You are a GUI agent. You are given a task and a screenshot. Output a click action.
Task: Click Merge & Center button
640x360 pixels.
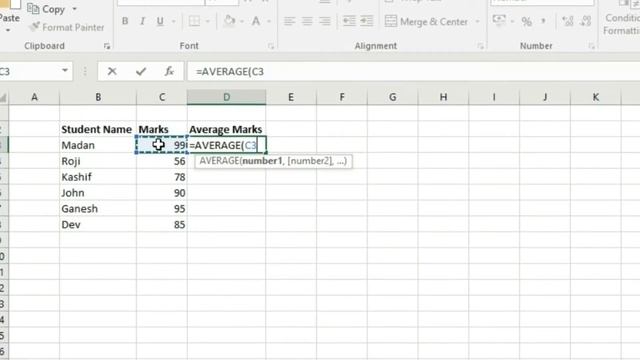tap(427, 21)
